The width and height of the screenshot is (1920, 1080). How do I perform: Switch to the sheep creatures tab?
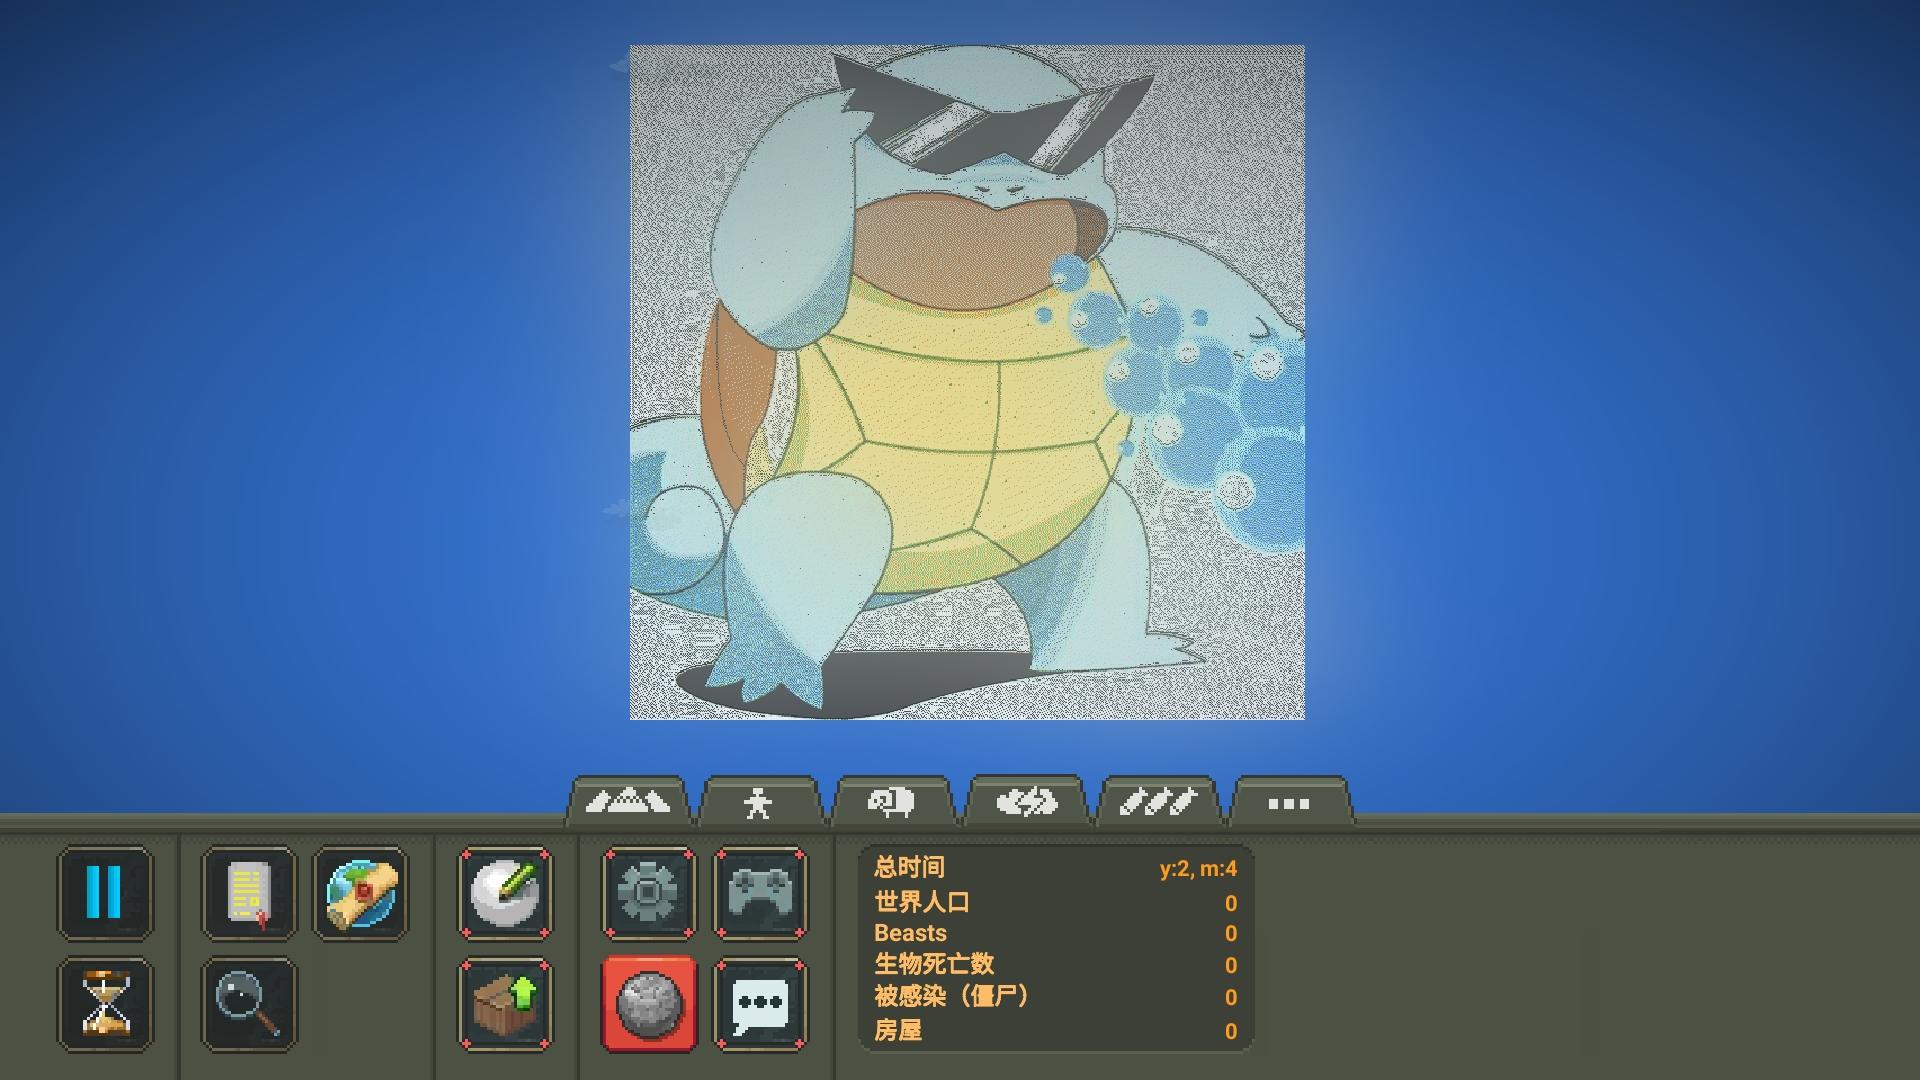892,802
